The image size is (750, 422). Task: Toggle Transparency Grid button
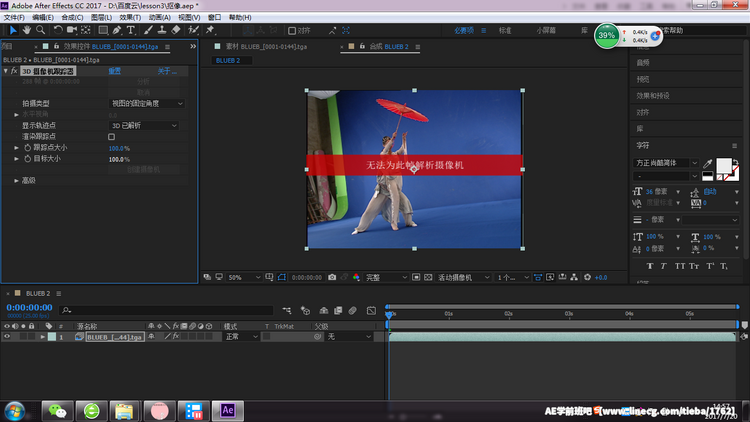(x=428, y=278)
